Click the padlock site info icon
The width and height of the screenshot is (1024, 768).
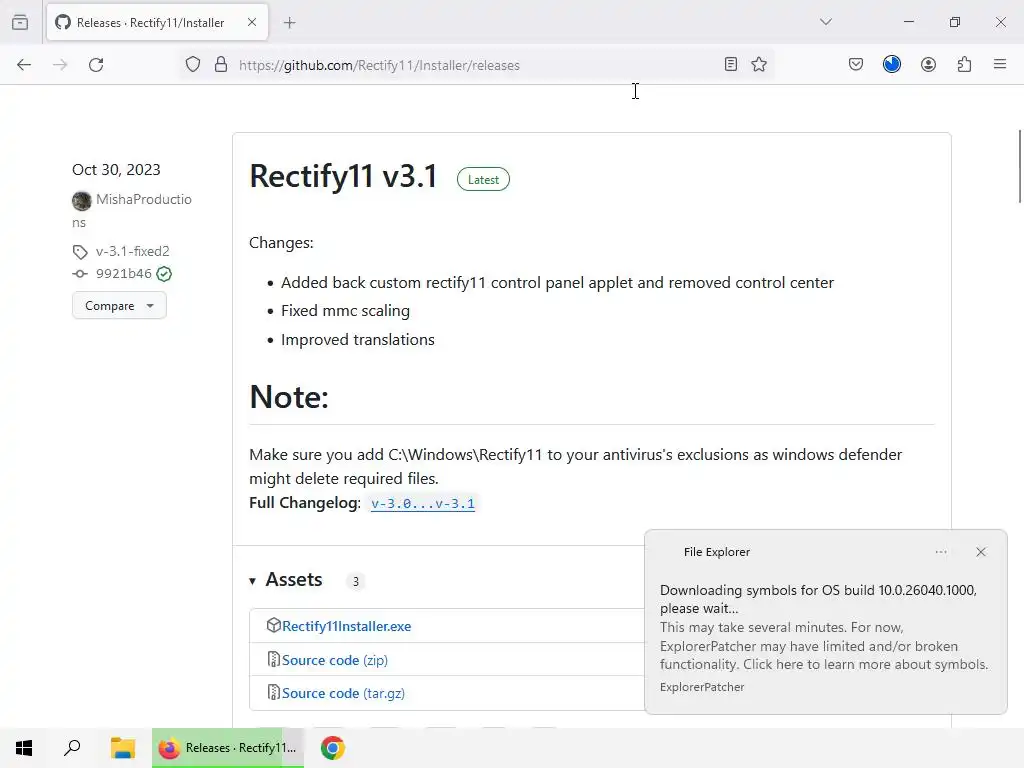(221, 65)
